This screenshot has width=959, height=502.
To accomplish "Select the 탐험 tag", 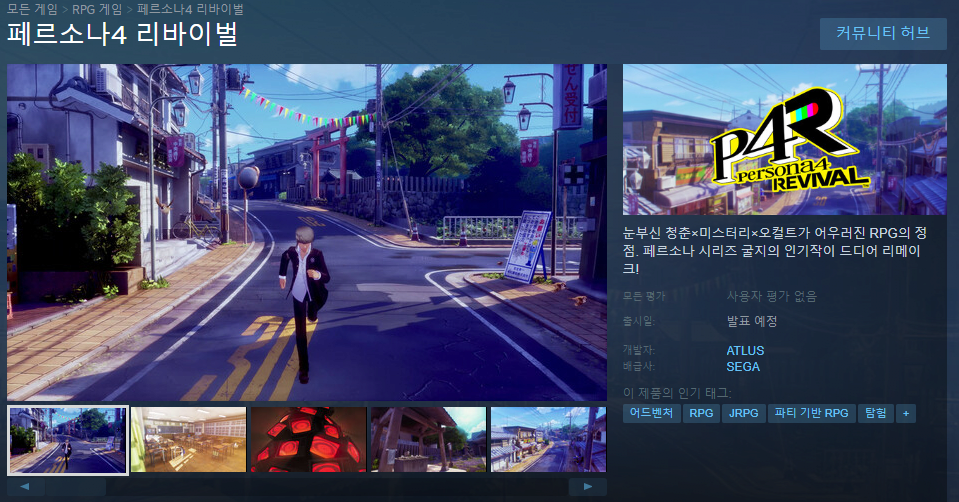I will click(875, 413).
